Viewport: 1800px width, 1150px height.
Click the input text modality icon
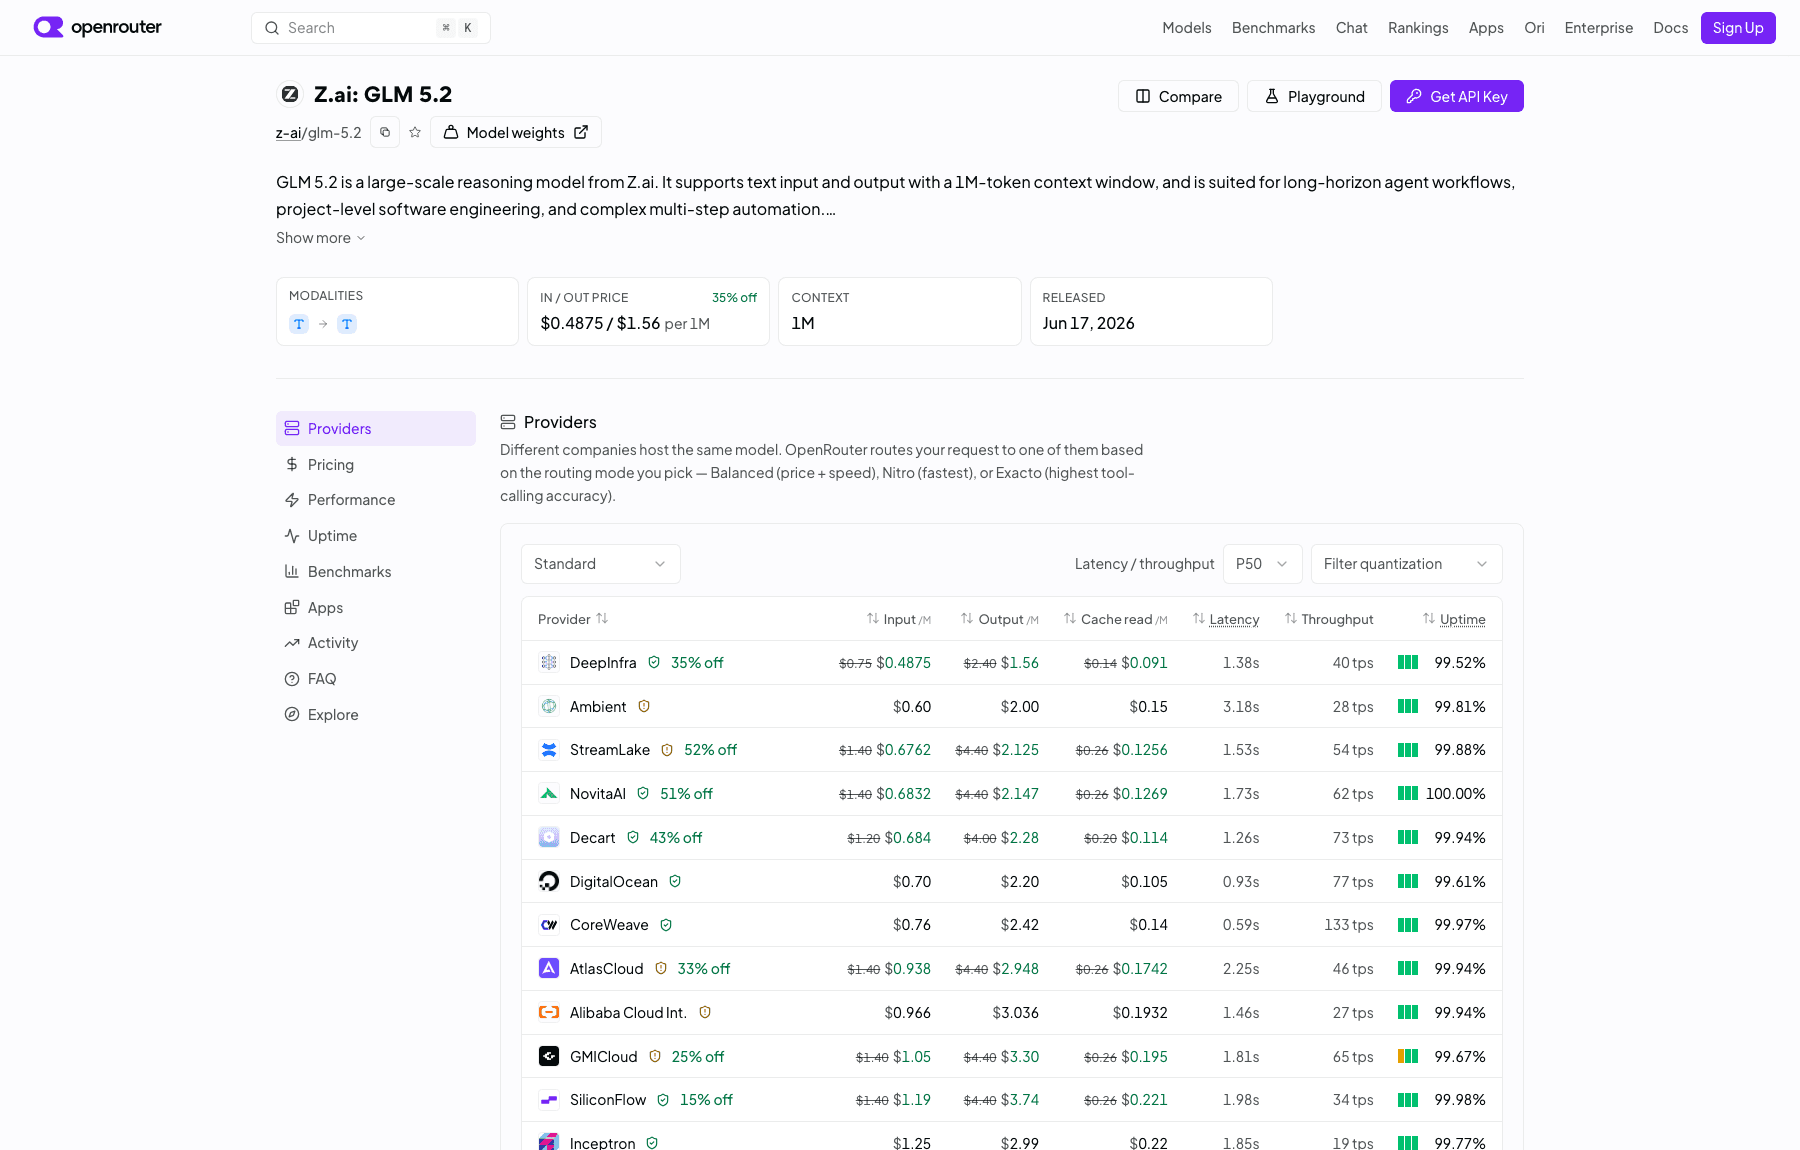299,324
